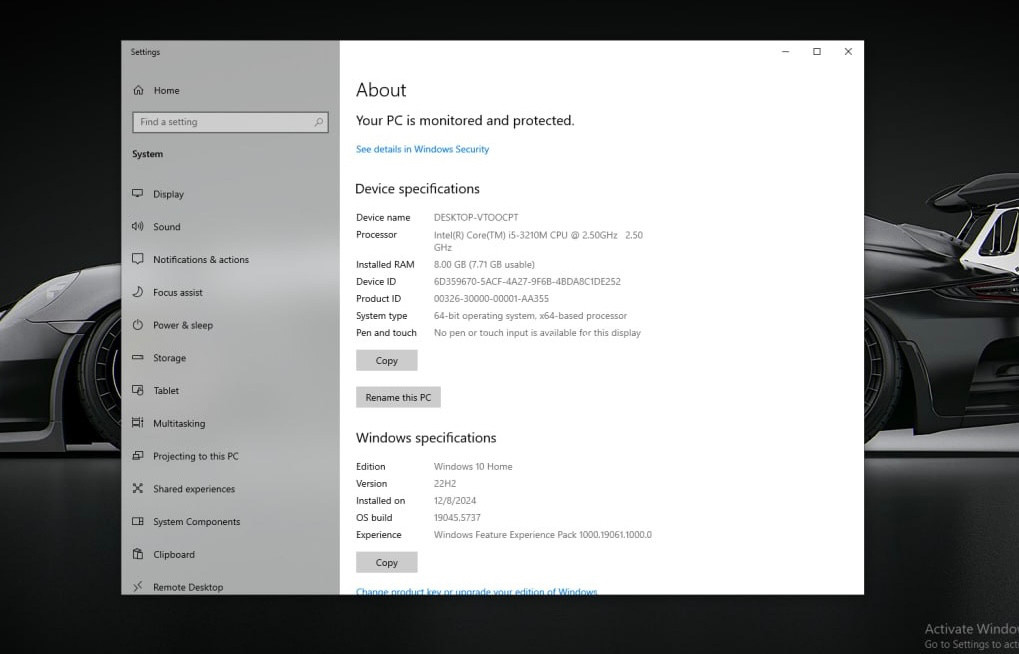Click the edition value Windows 10 Home
The image size is (1019, 654).
[x=473, y=466]
